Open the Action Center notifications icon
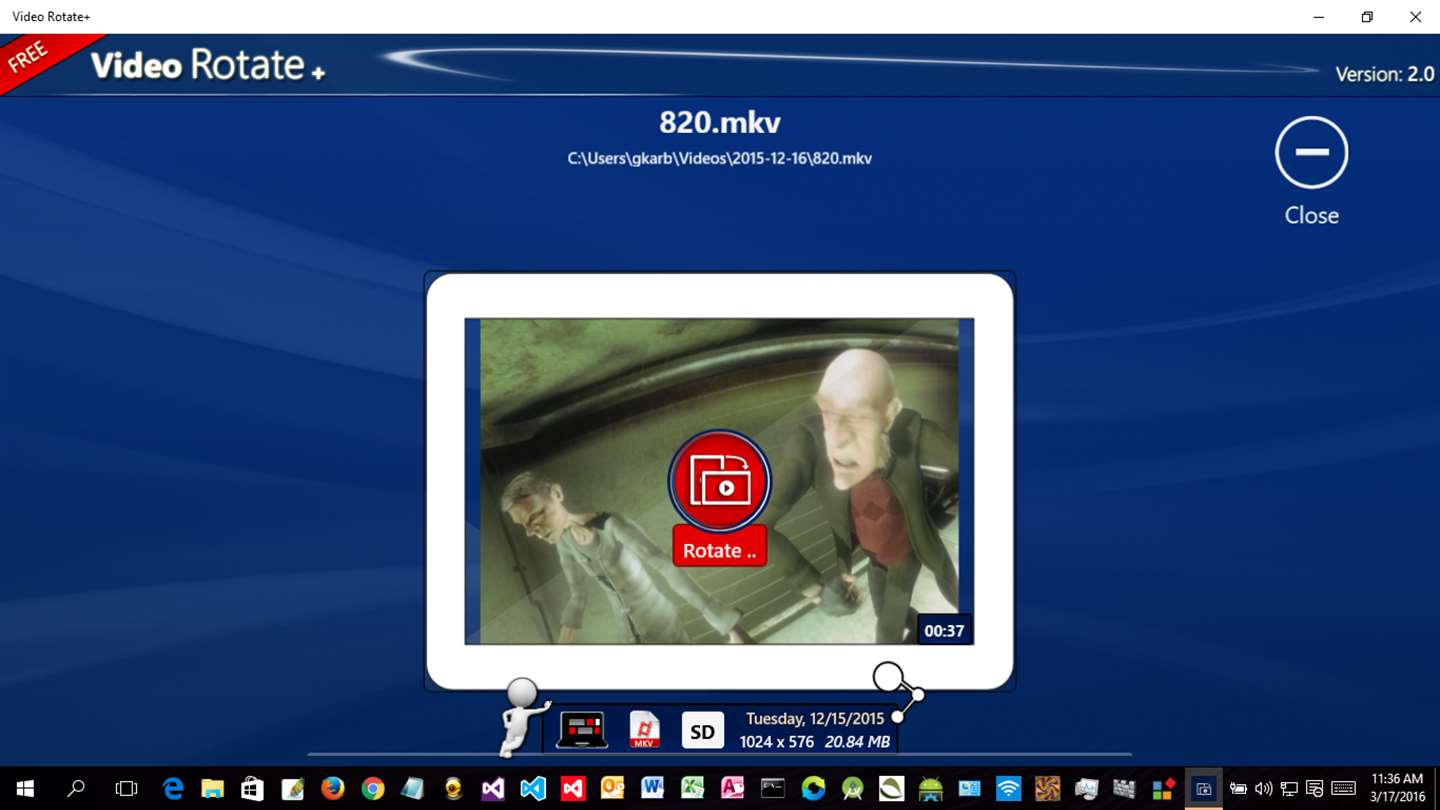This screenshot has height=810, width=1440. pos(1314,789)
